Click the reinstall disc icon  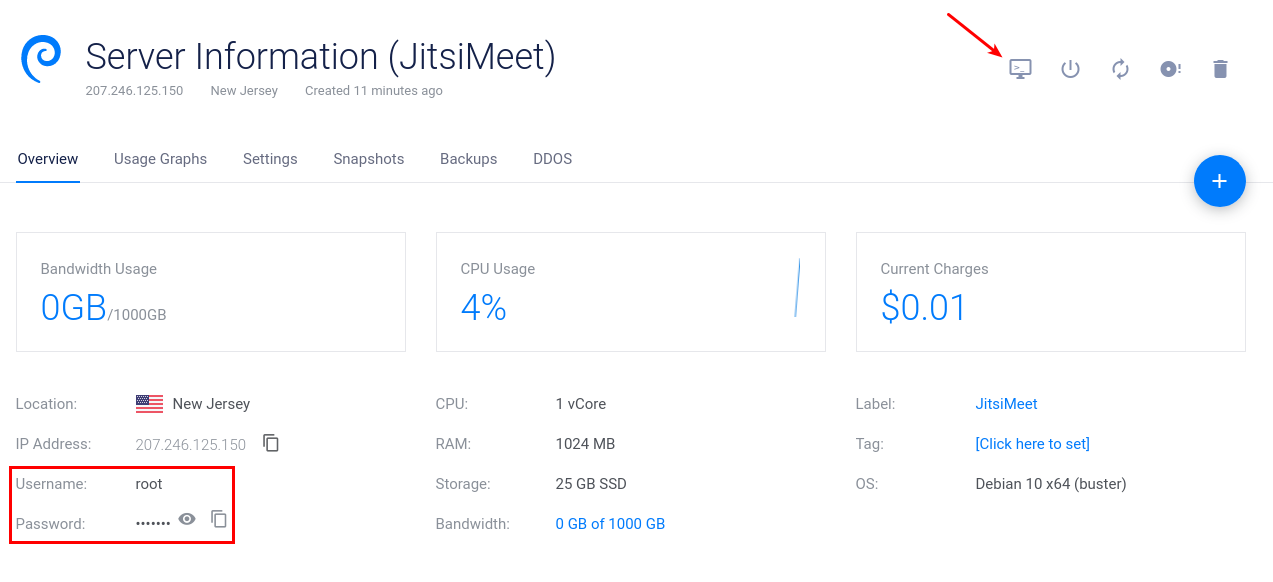pyautogui.click(x=1170, y=69)
